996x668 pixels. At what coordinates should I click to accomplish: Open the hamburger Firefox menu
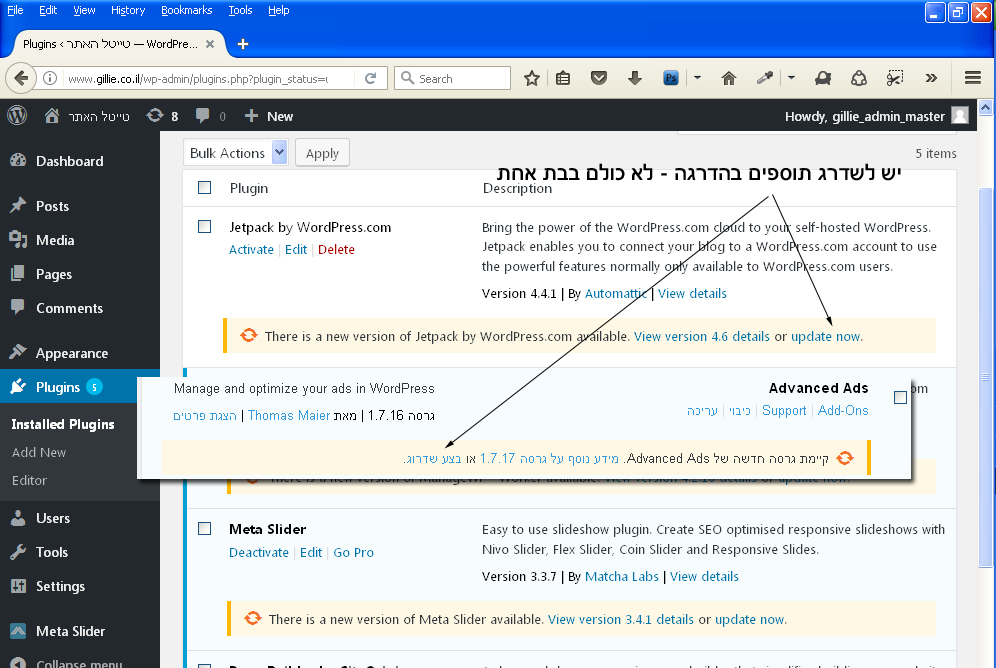[x=972, y=78]
